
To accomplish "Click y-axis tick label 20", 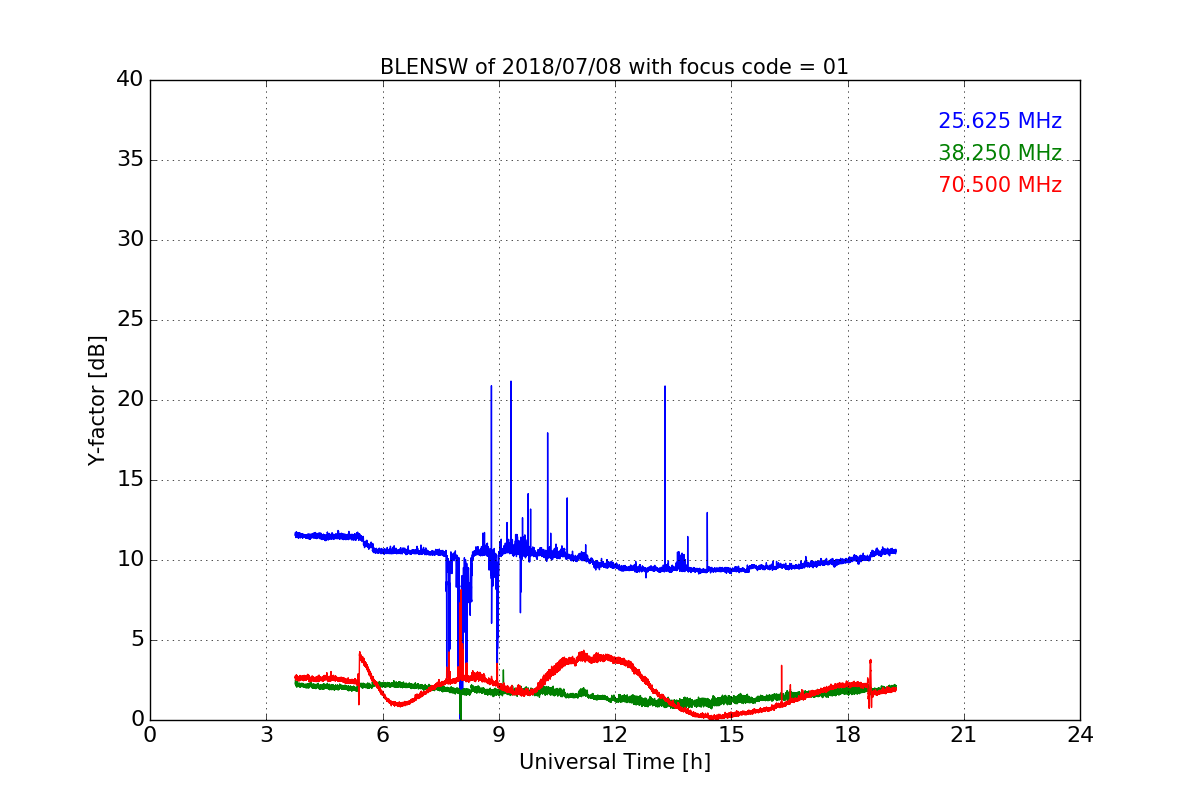I will tap(130, 400).
